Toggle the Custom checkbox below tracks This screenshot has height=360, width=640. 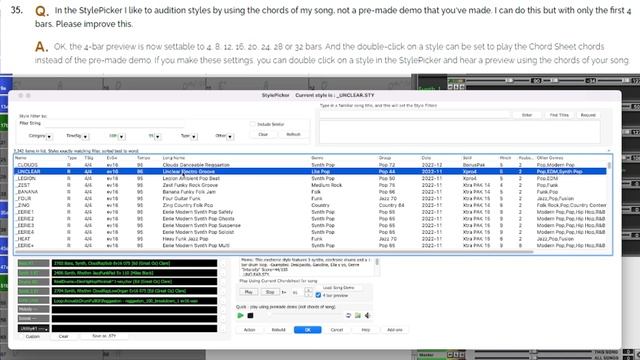click(21, 336)
